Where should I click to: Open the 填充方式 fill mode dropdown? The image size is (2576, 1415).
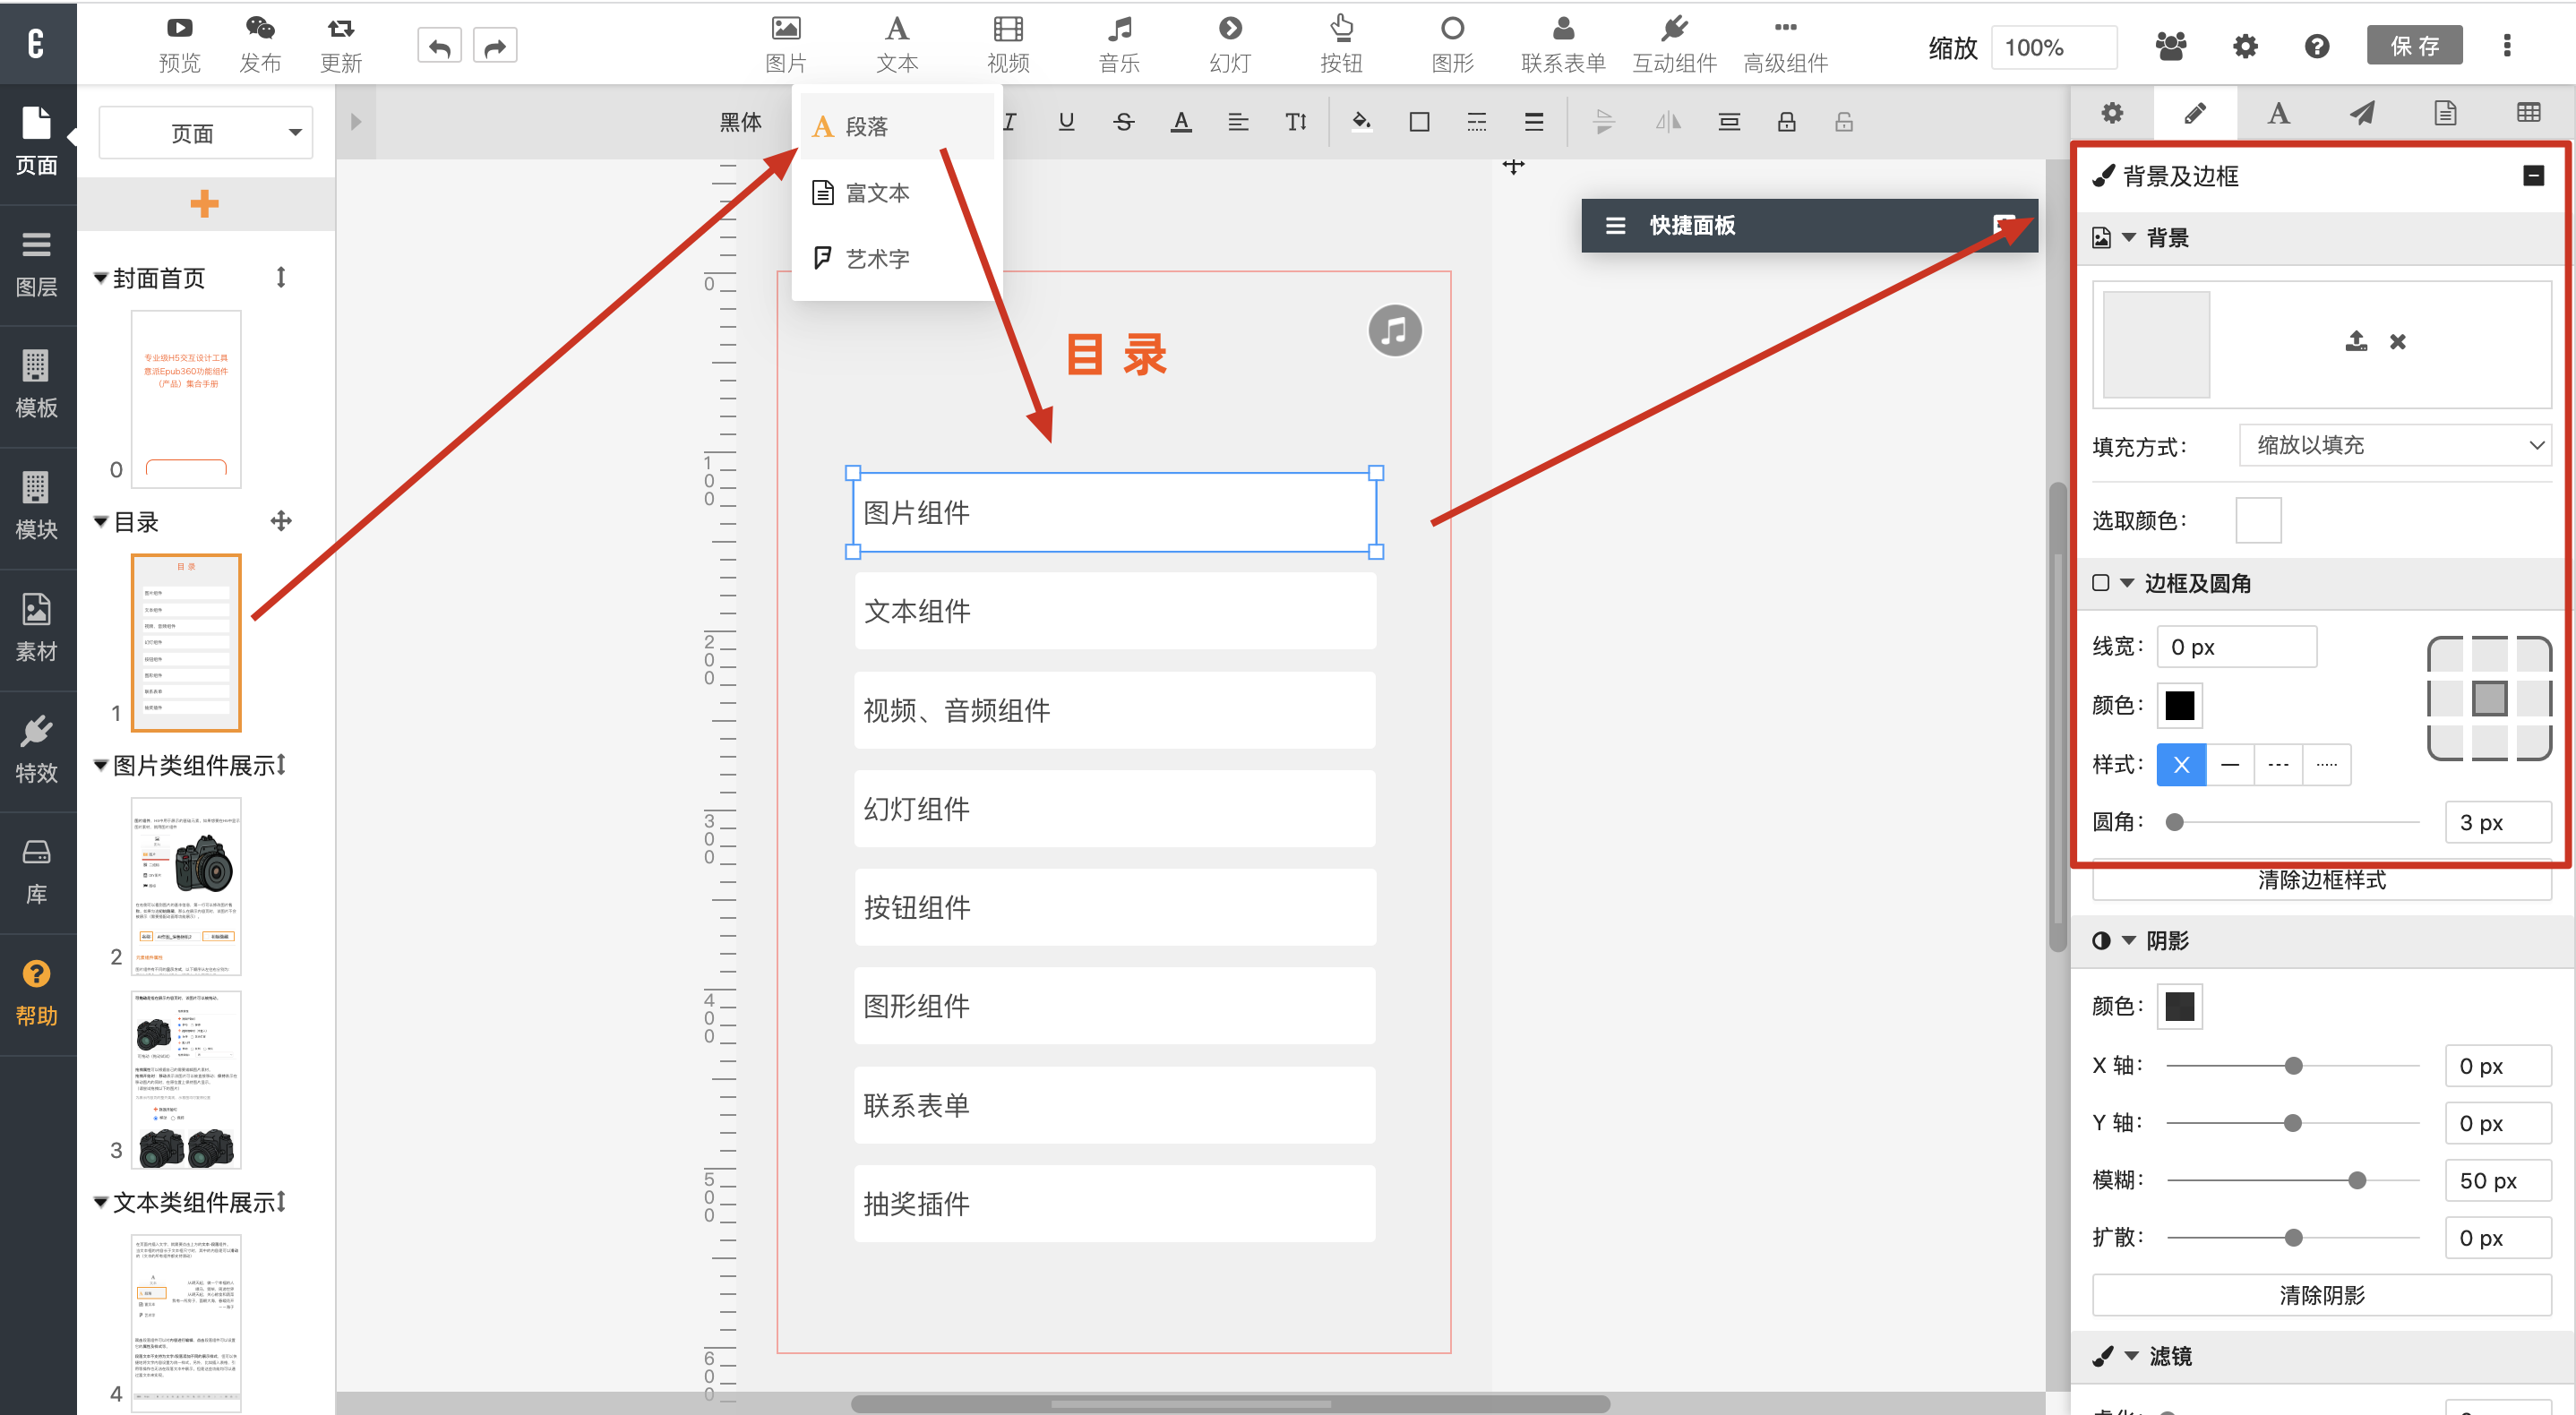pos(2396,445)
